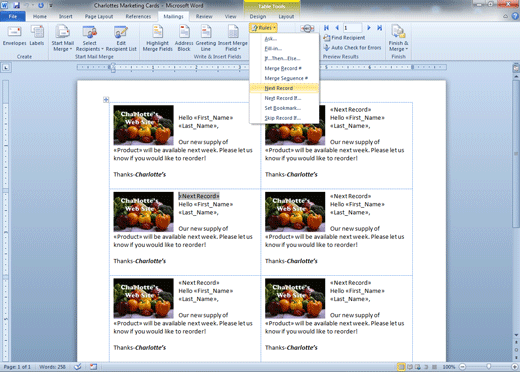Switch to the References tab
The image size is (520, 372).
point(138,16)
